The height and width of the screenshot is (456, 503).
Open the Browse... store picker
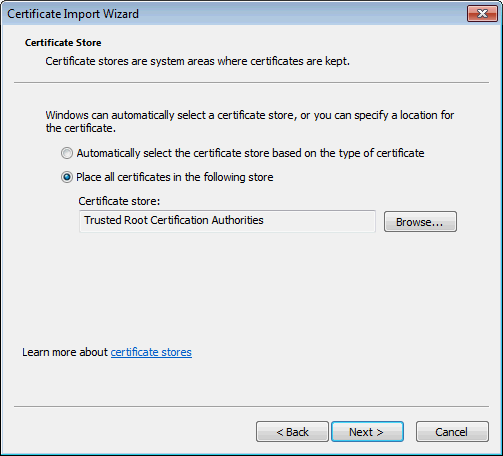[x=420, y=221]
